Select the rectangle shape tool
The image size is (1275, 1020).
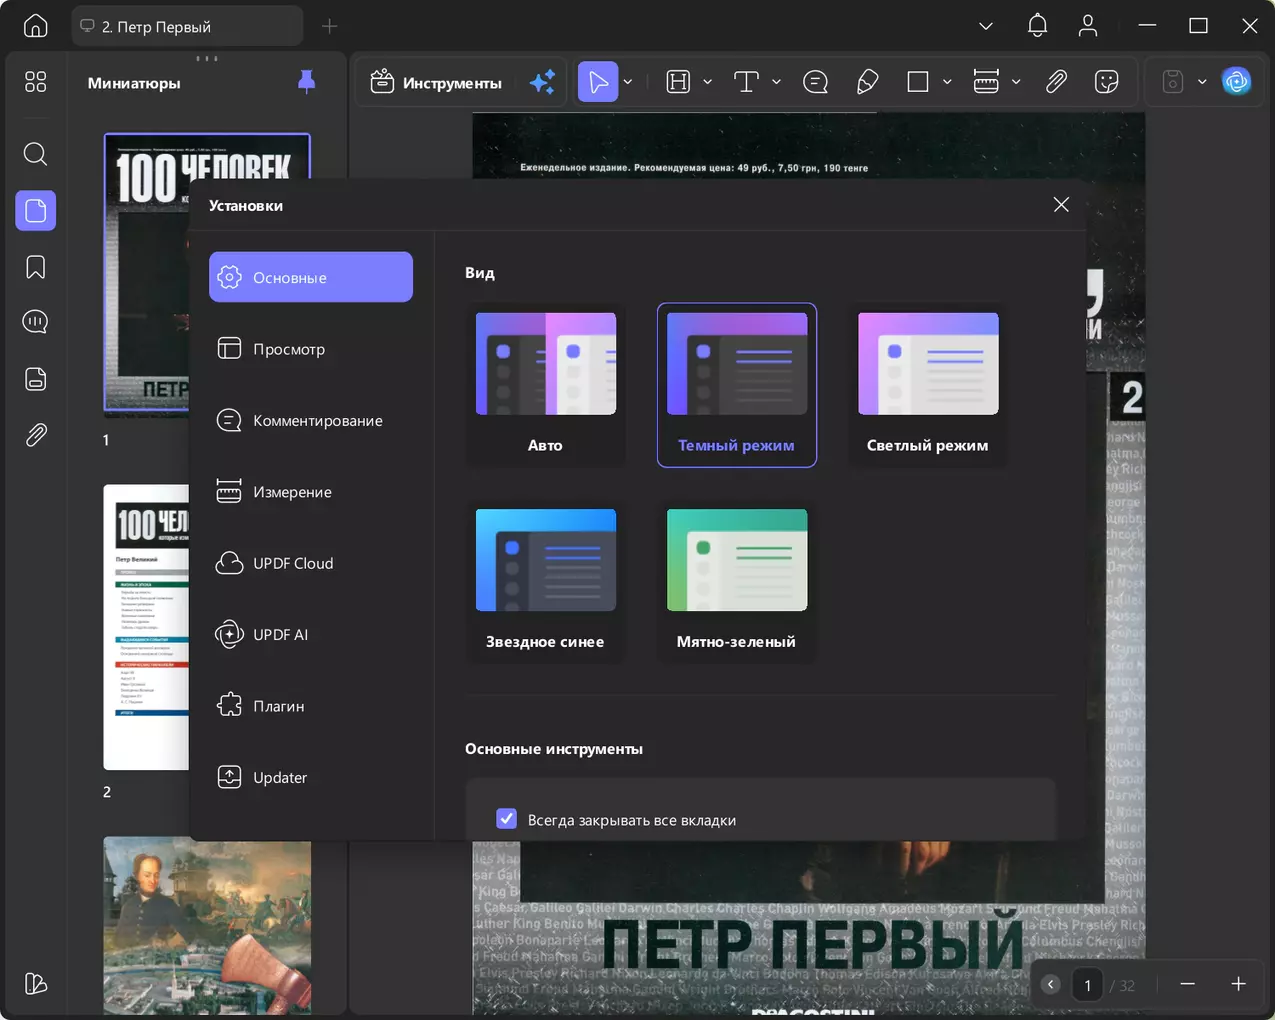pos(918,82)
